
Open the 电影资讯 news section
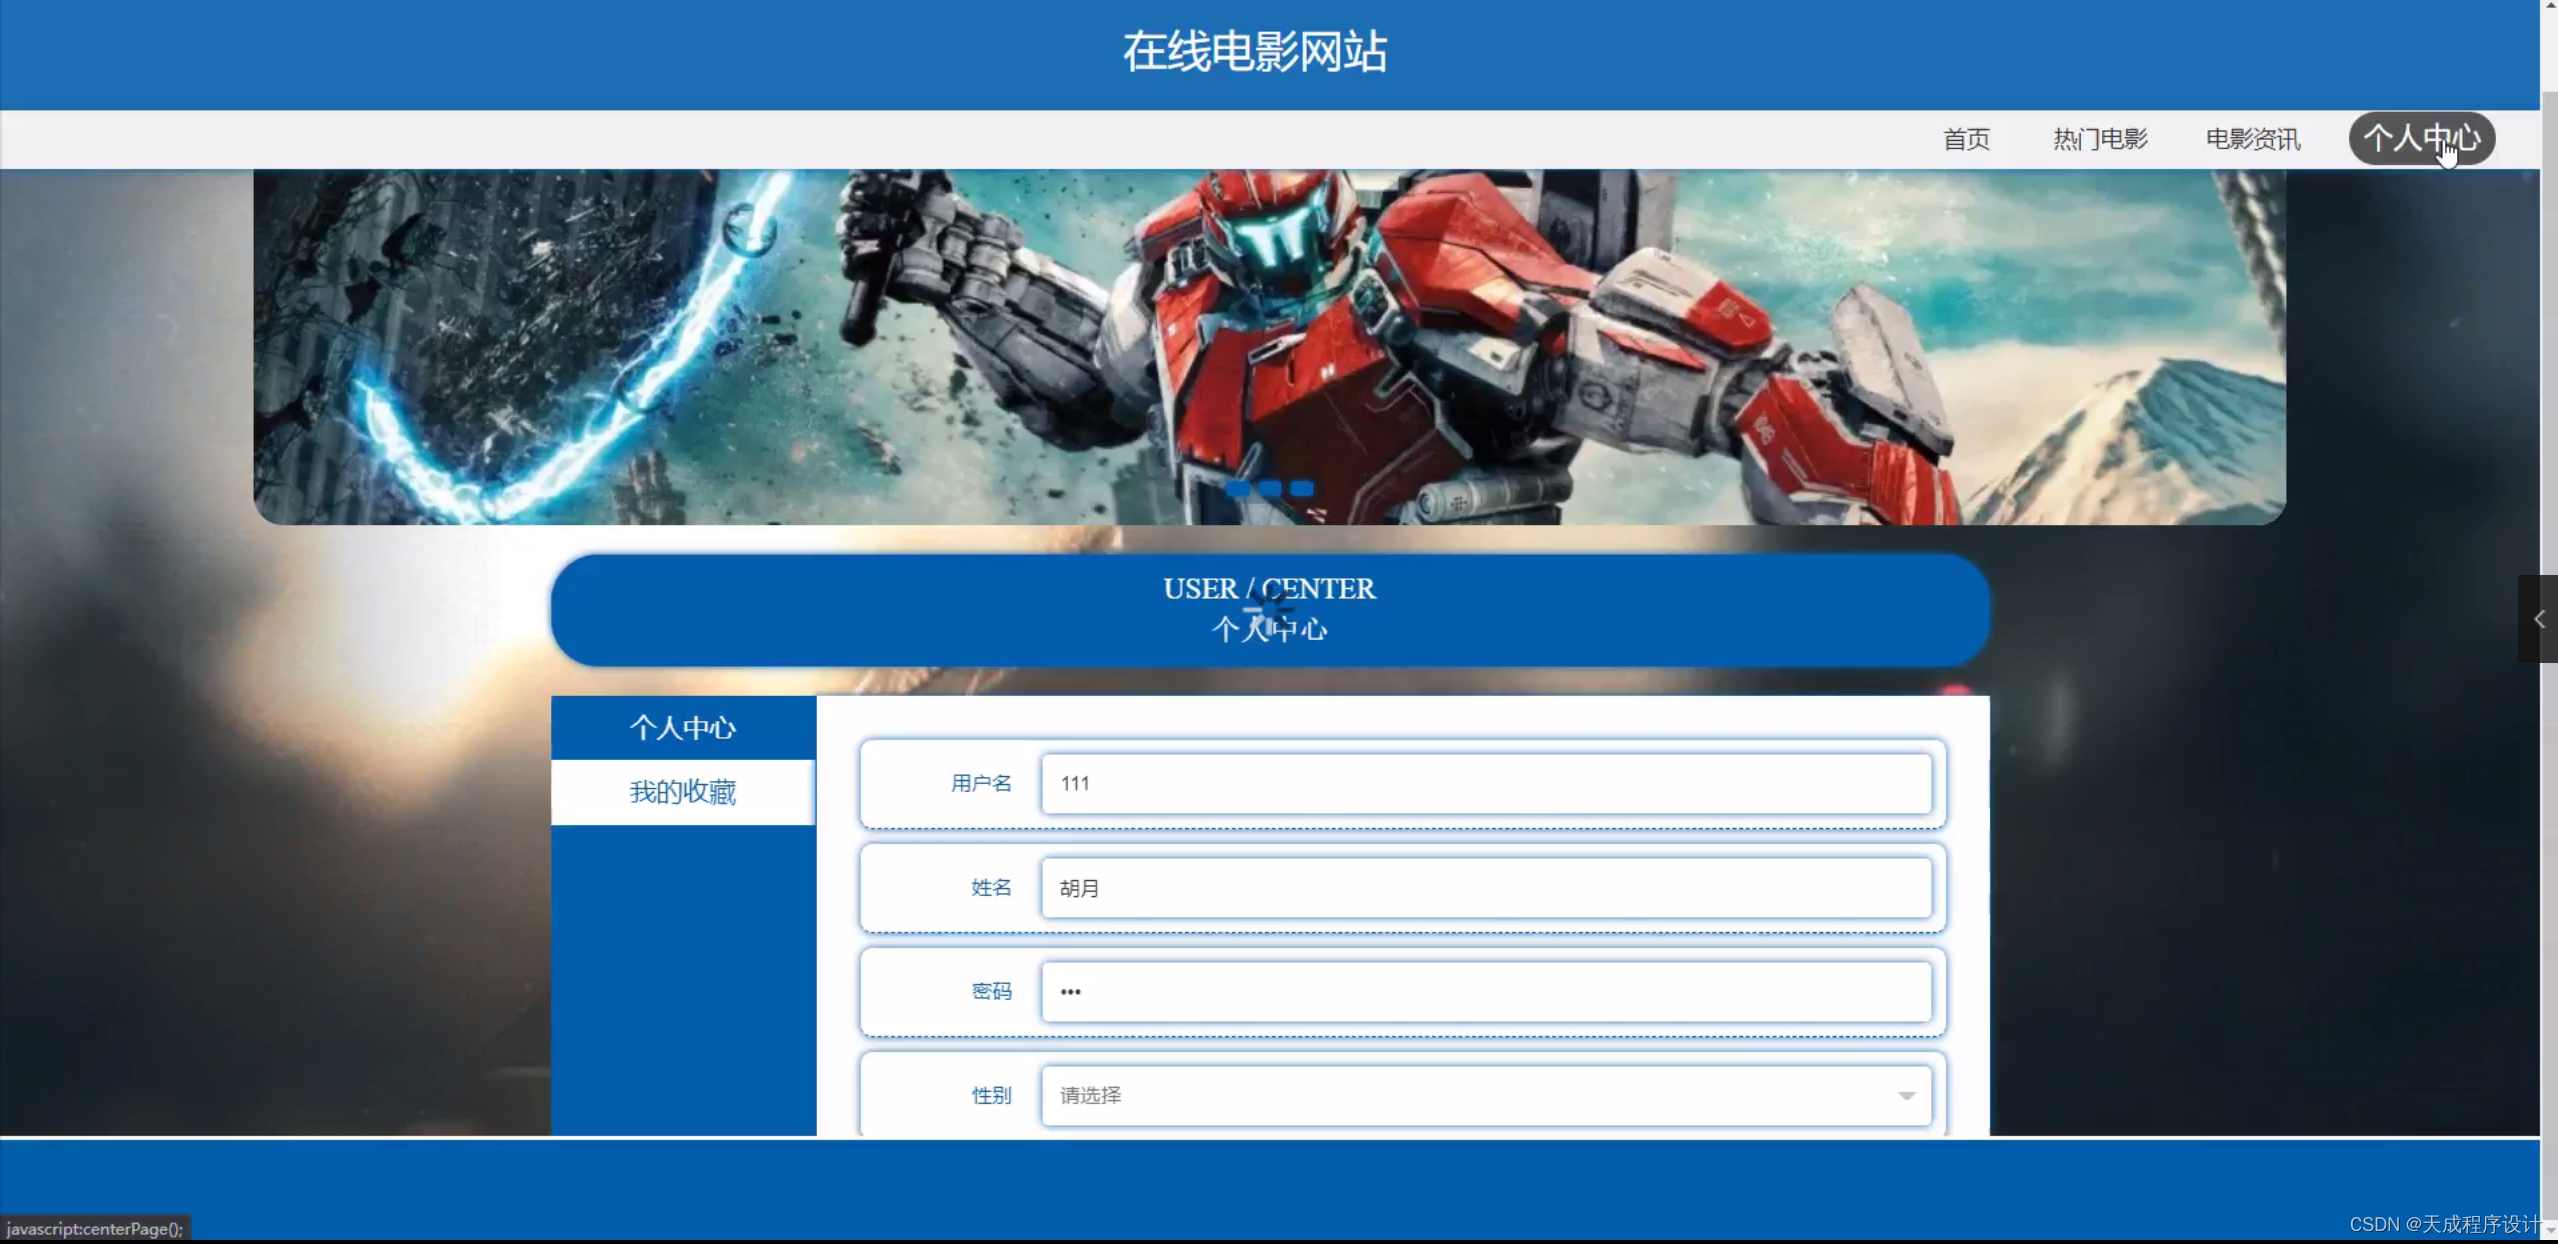point(2252,139)
